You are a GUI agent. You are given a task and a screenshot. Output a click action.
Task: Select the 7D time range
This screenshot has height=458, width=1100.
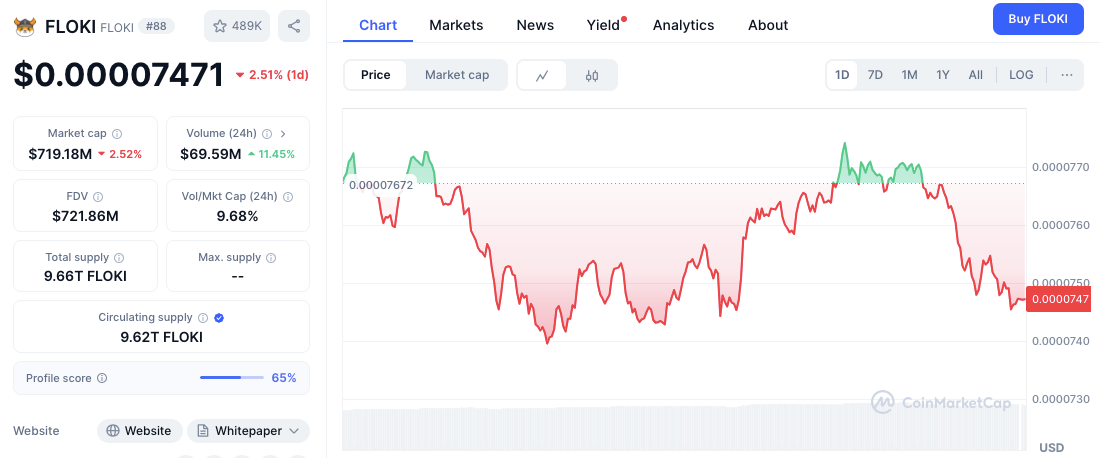875,75
